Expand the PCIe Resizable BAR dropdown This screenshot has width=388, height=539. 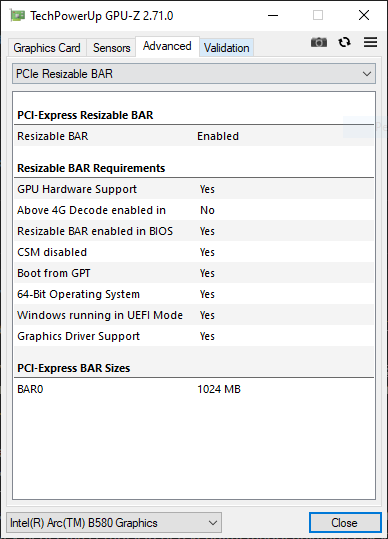pyautogui.click(x=194, y=74)
